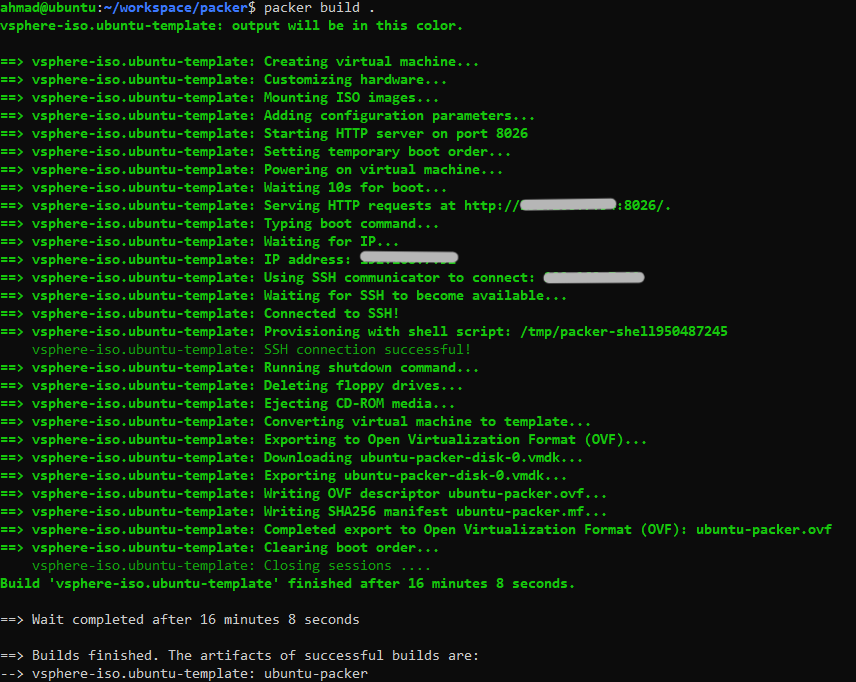Click the 'Customizing hardware...' line
This screenshot has width=856, height=682.
tap(223, 80)
